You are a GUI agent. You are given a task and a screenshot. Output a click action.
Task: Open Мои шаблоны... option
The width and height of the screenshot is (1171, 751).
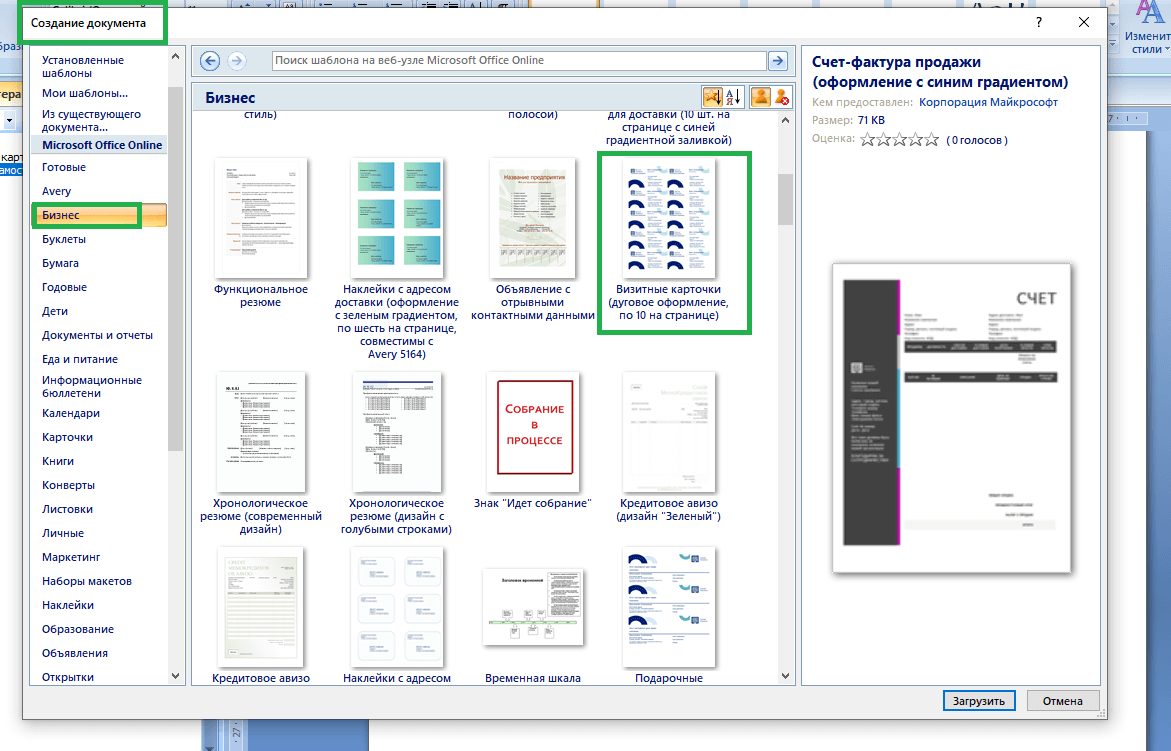(x=85, y=93)
